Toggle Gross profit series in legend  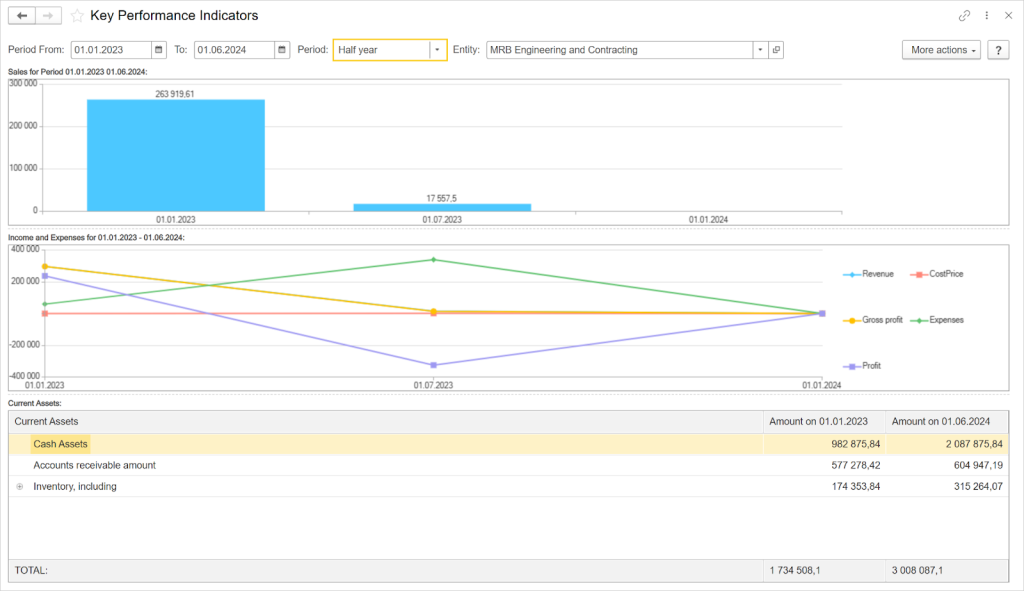pos(873,320)
